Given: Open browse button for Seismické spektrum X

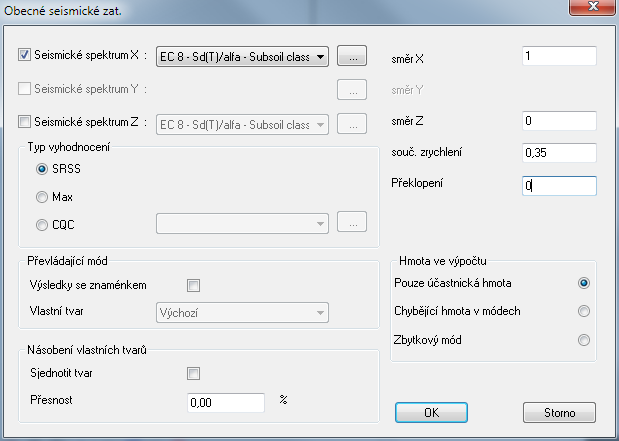Looking at the screenshot, I should click(352, 56).
